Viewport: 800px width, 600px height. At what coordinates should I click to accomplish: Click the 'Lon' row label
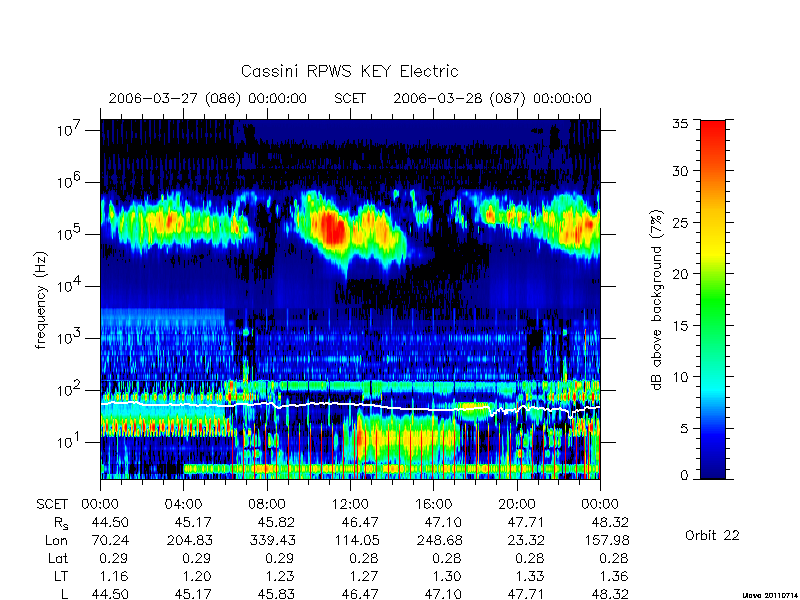(57, 540)
